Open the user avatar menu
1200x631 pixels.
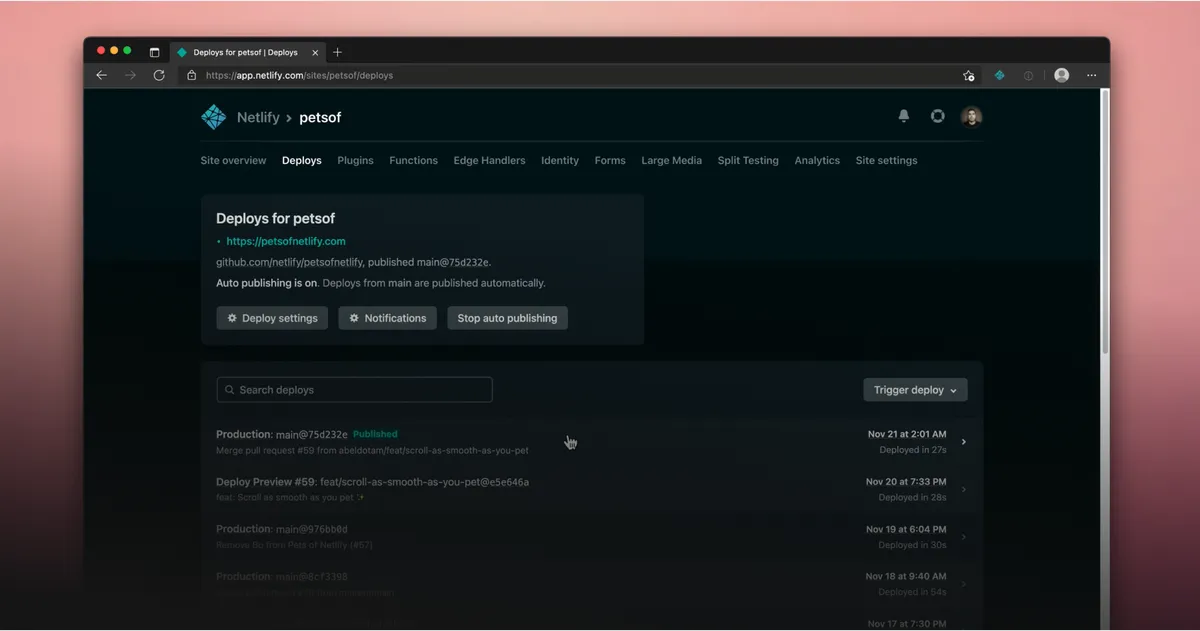pos(971,116)
